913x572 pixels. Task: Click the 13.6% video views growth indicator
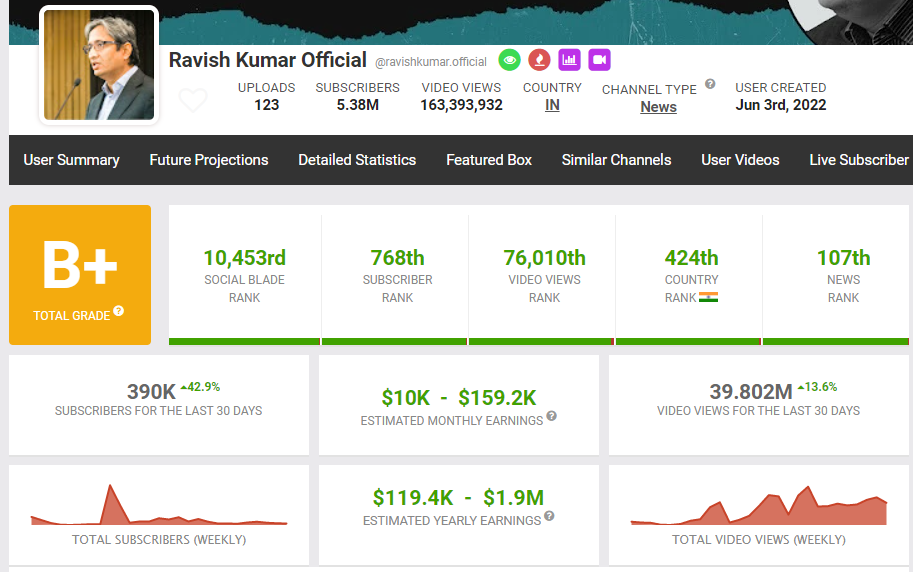click(818, 387)
